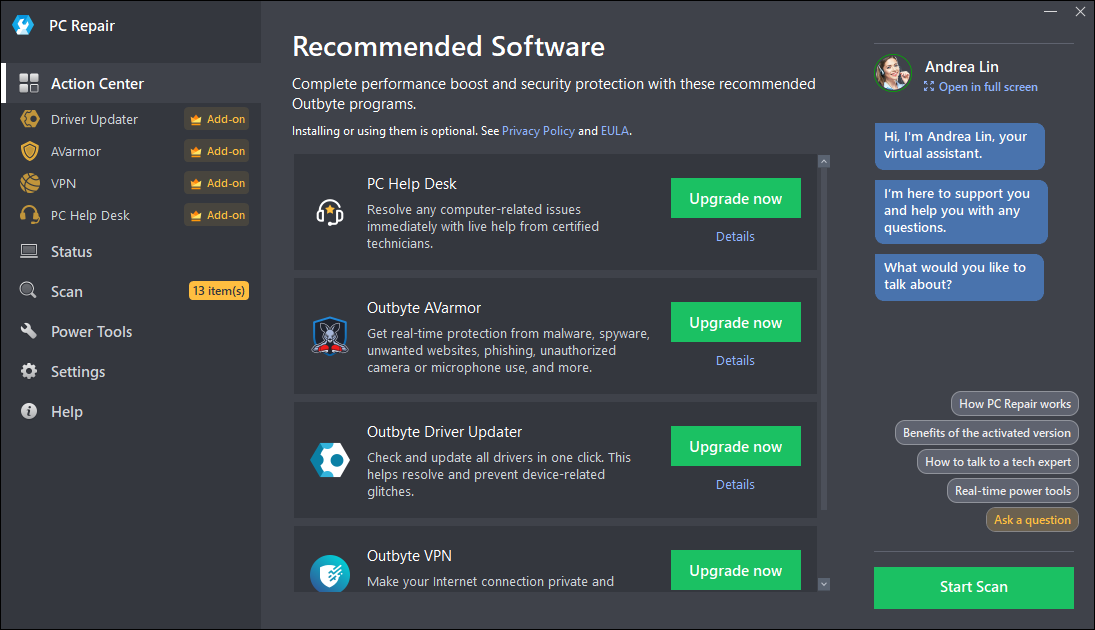Screen dimensions: 1095x630
Task: Select PC Help Desk in the sidebar
Action: point(90,216)
